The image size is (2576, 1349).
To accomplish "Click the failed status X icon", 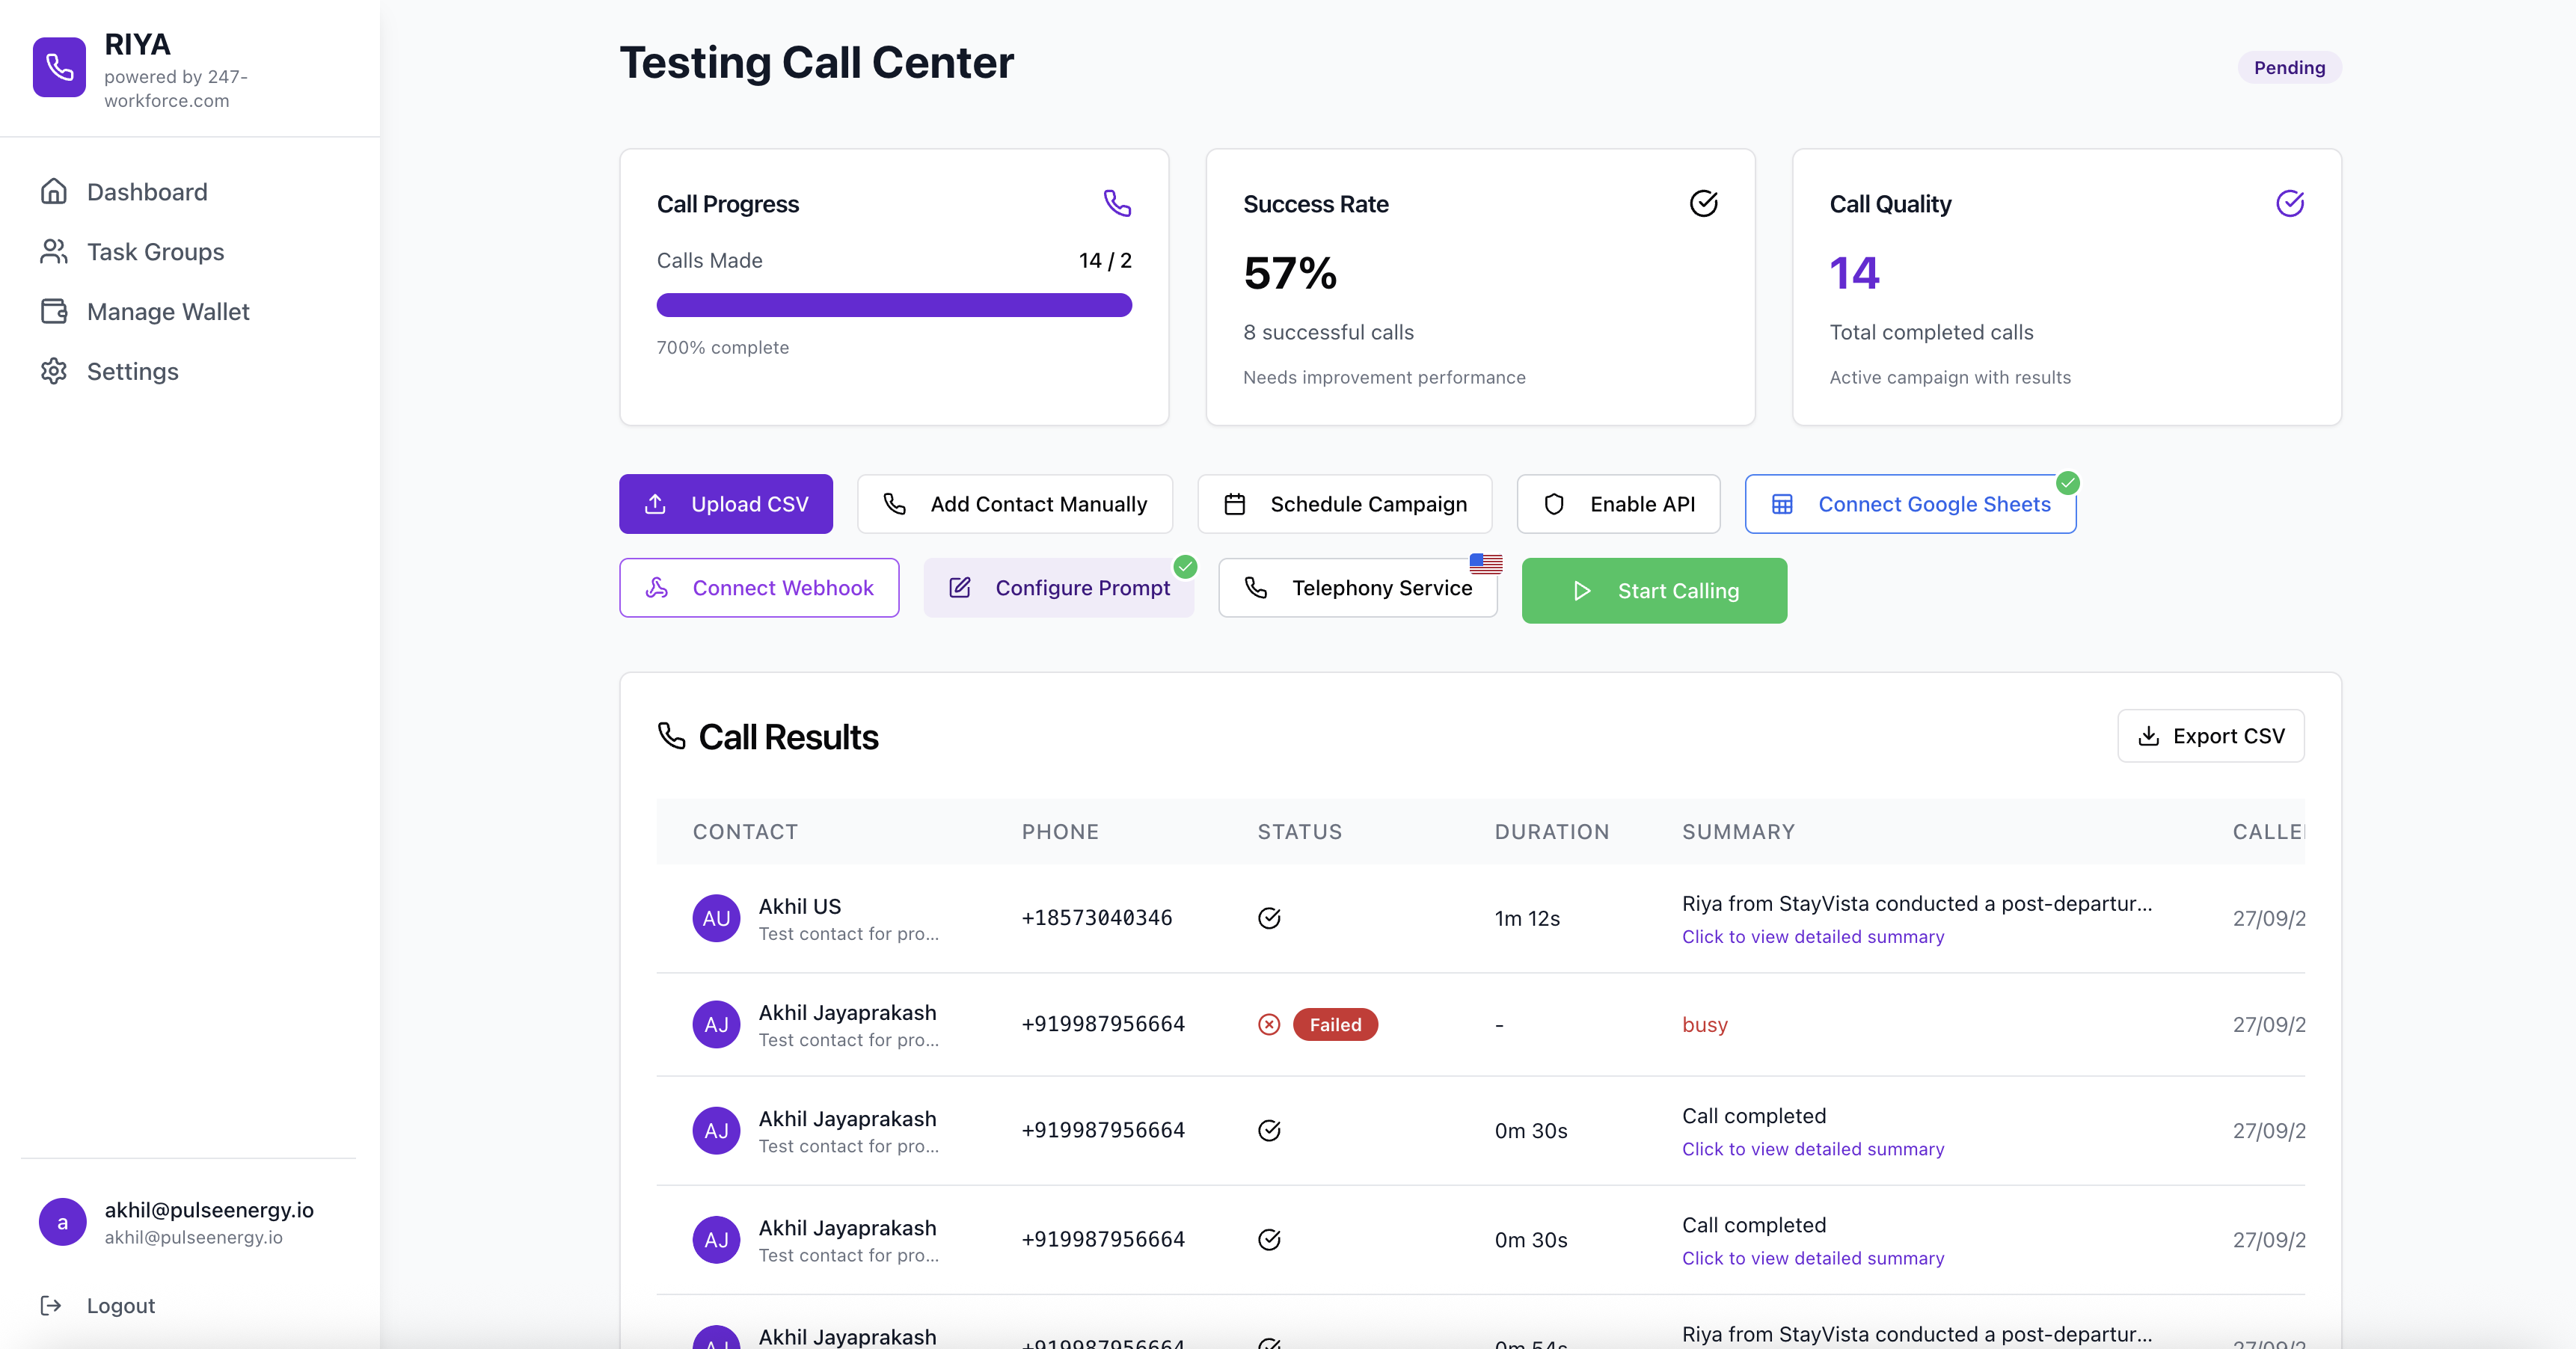I will [x=1269, y=1024].
